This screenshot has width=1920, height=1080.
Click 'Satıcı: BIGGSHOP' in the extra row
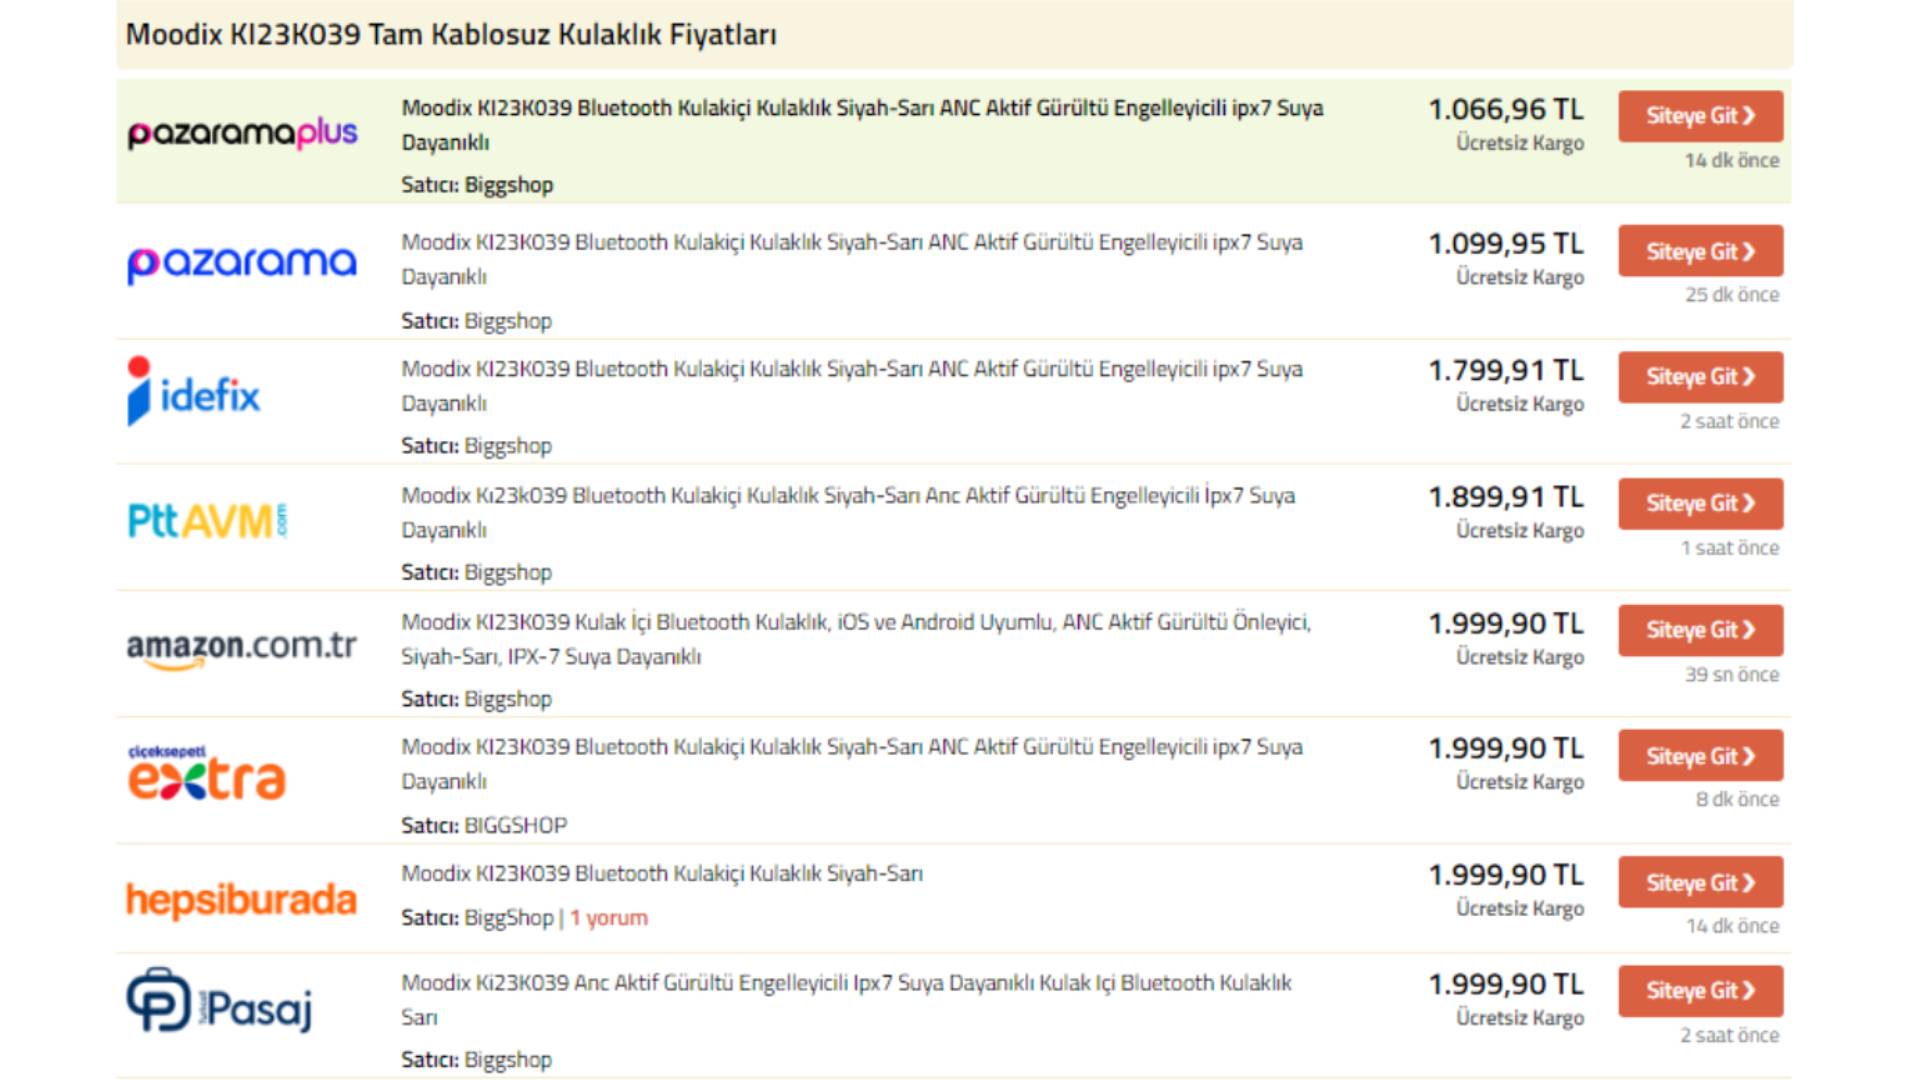coord(484,826)
